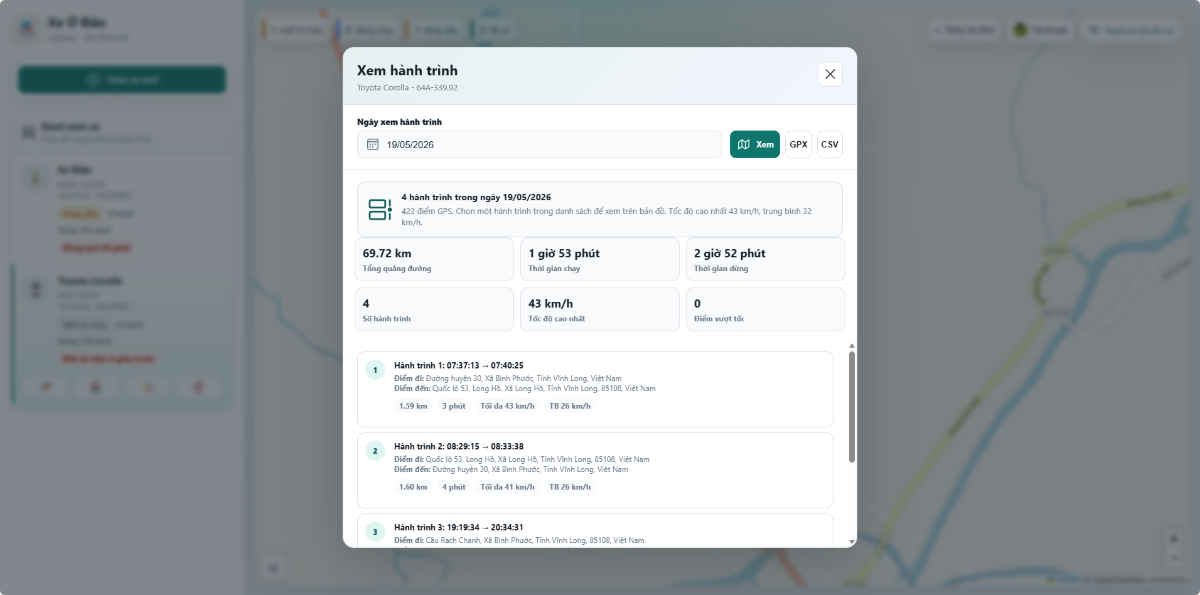
Task: Click the '1 giờ 53 phút' running time card
Action: click(x=600, y=259)
